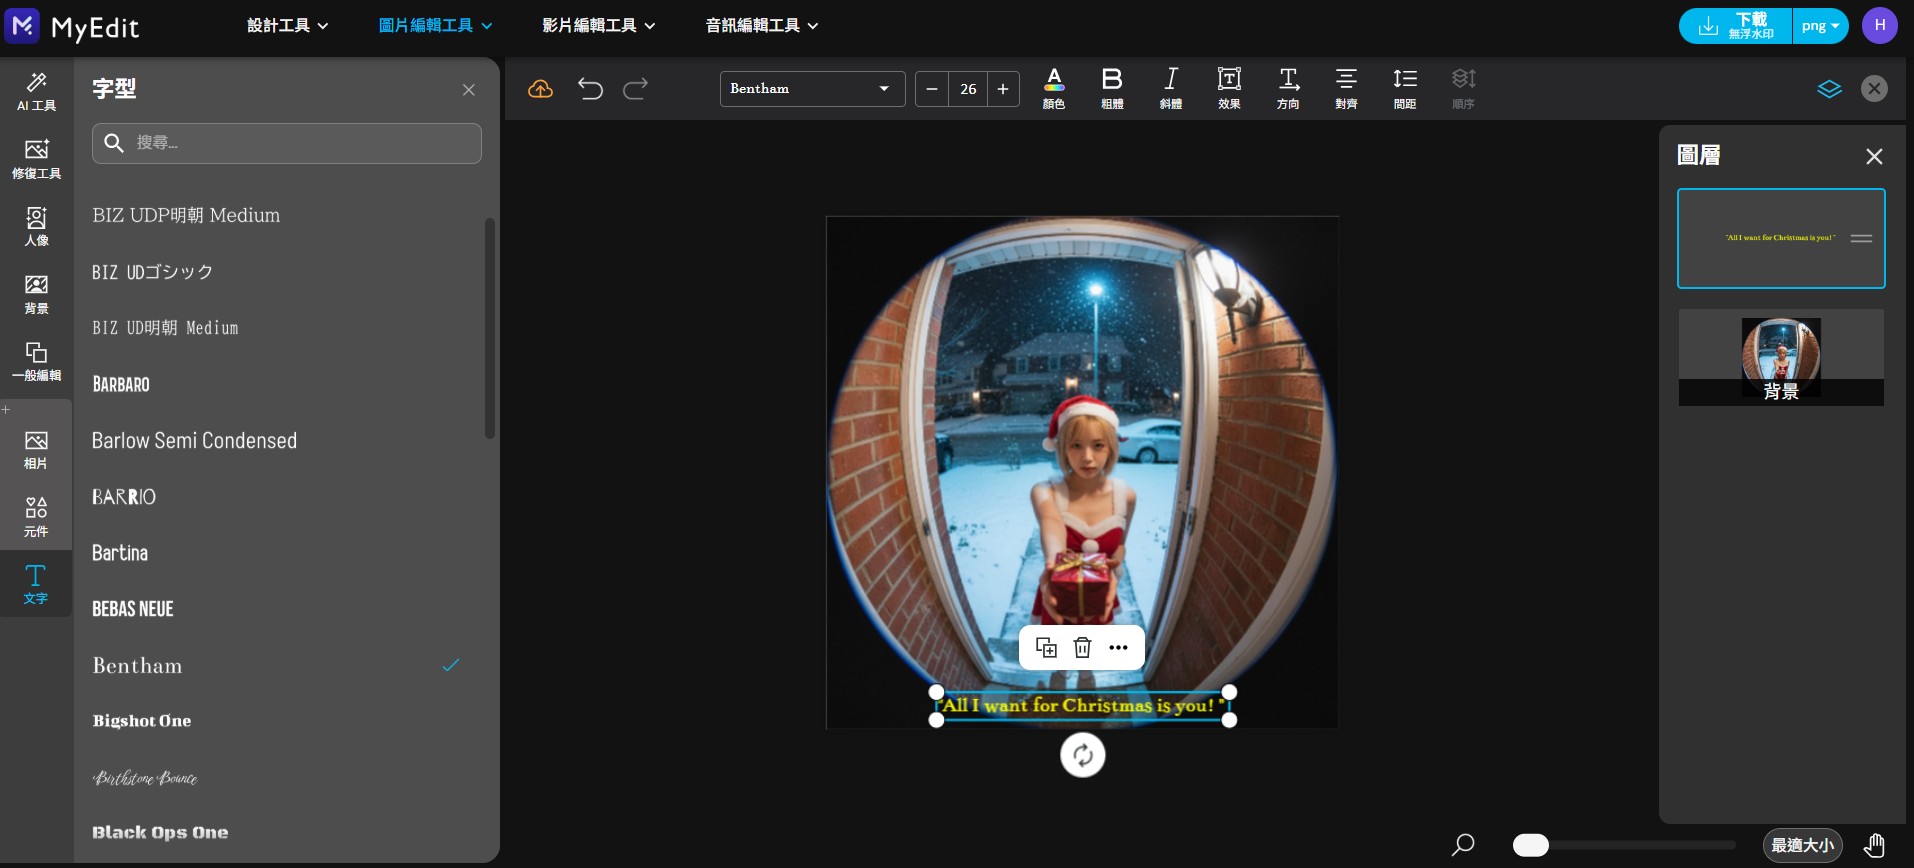The width and height of the screenshot is (1914, 868).
Task: Open the 順序 layer order options
Action: (x=1463, y=88)
